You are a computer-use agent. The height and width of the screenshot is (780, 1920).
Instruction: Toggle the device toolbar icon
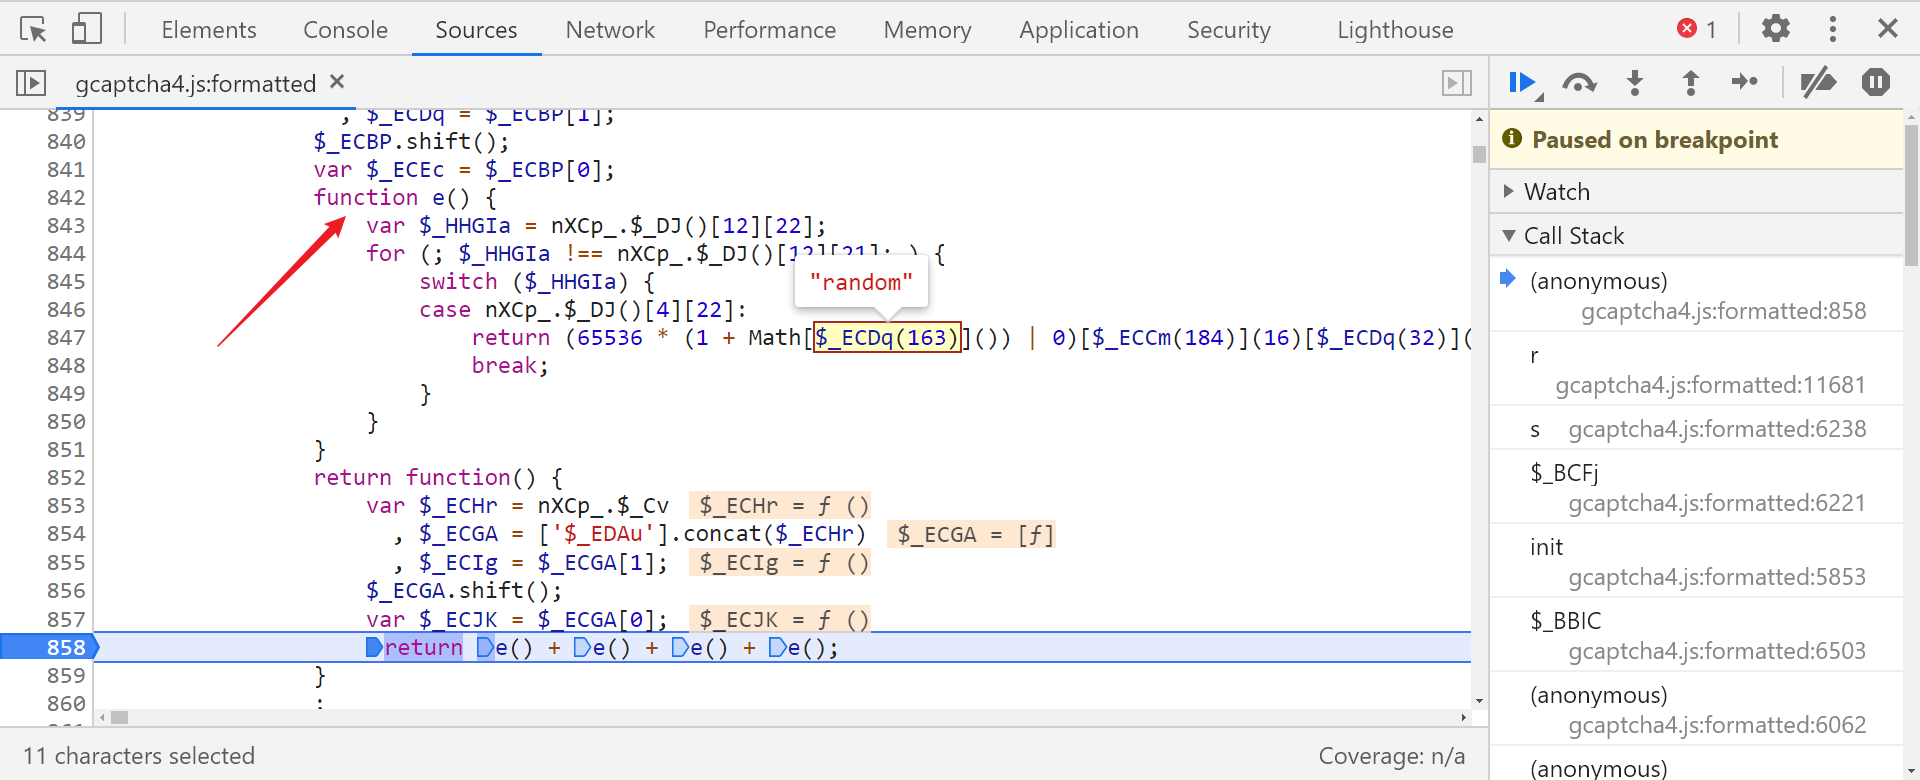87,30
